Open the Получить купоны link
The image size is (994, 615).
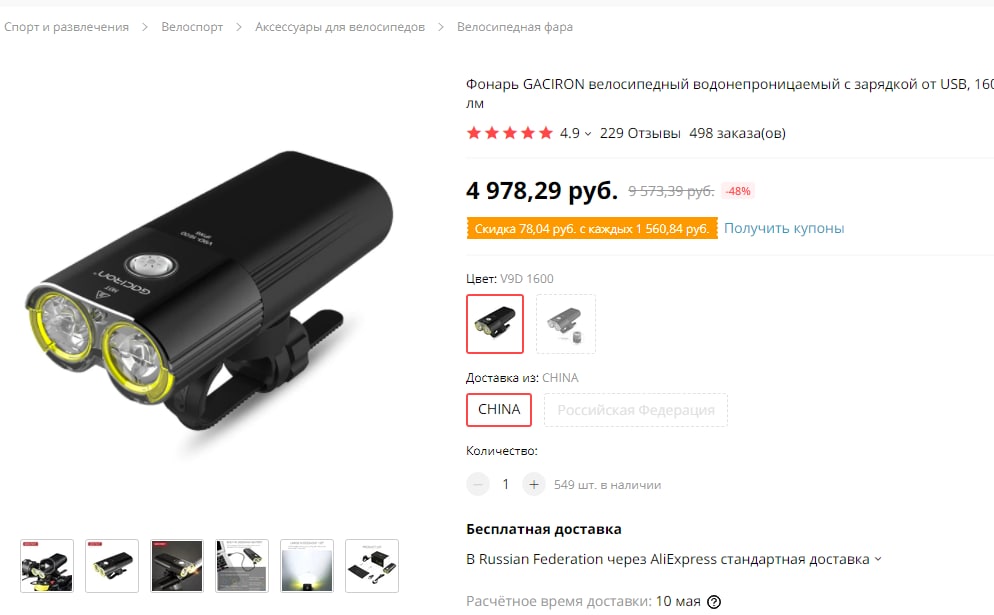pos(784,228)
